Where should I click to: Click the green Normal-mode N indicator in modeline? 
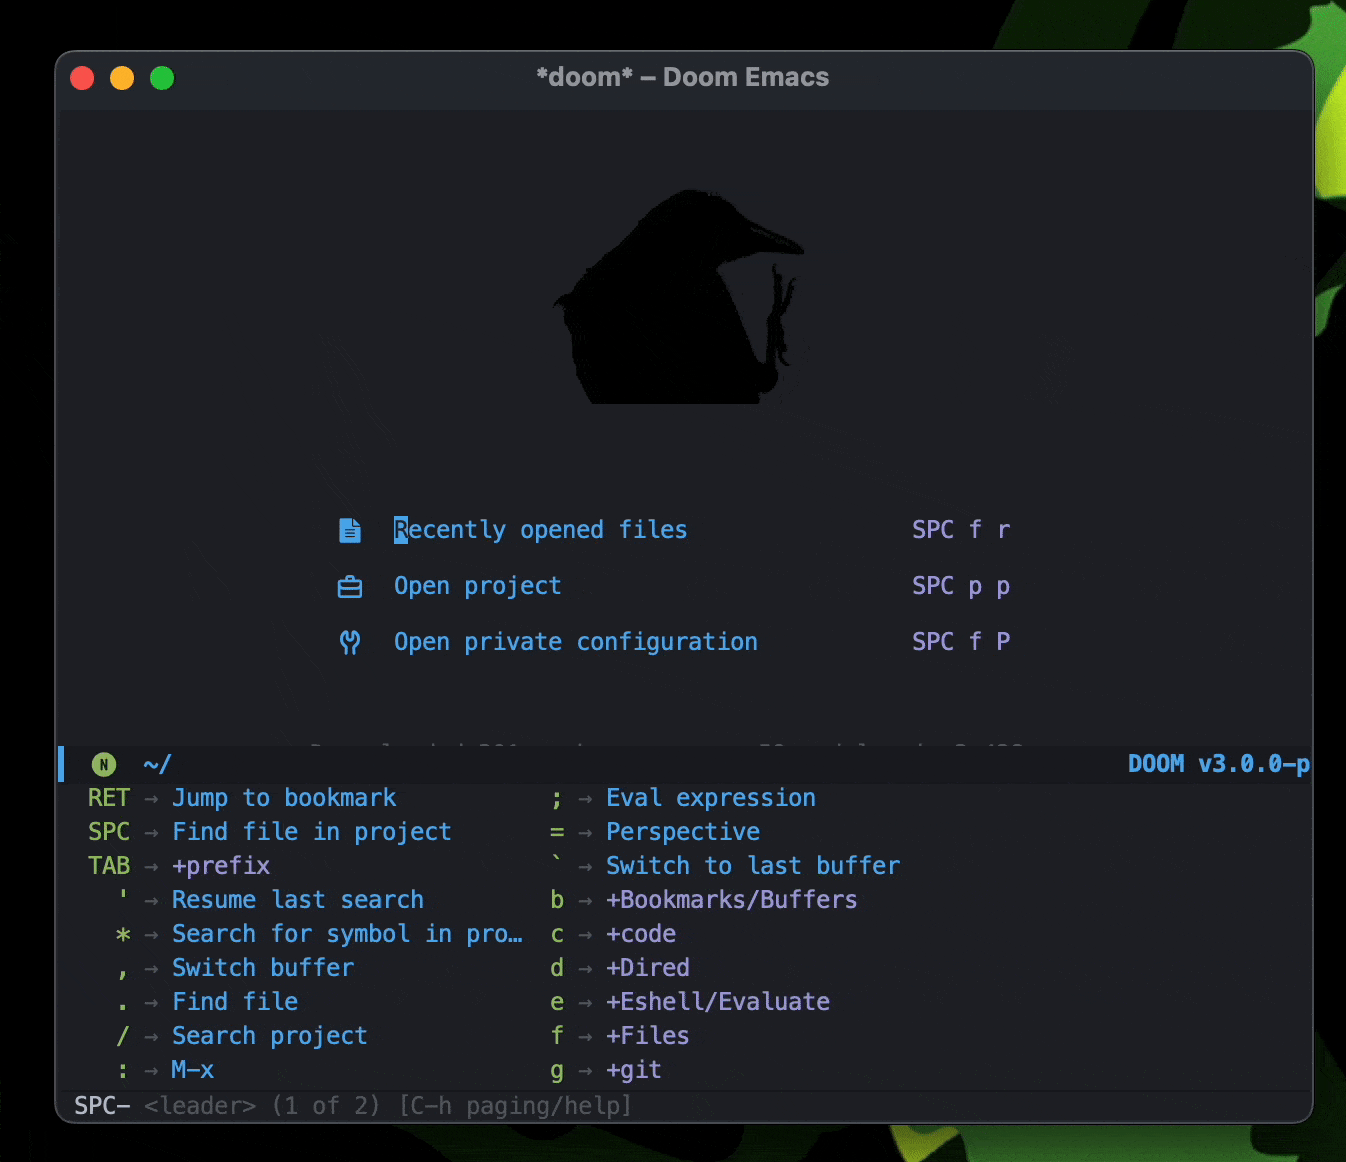[104, 765]
